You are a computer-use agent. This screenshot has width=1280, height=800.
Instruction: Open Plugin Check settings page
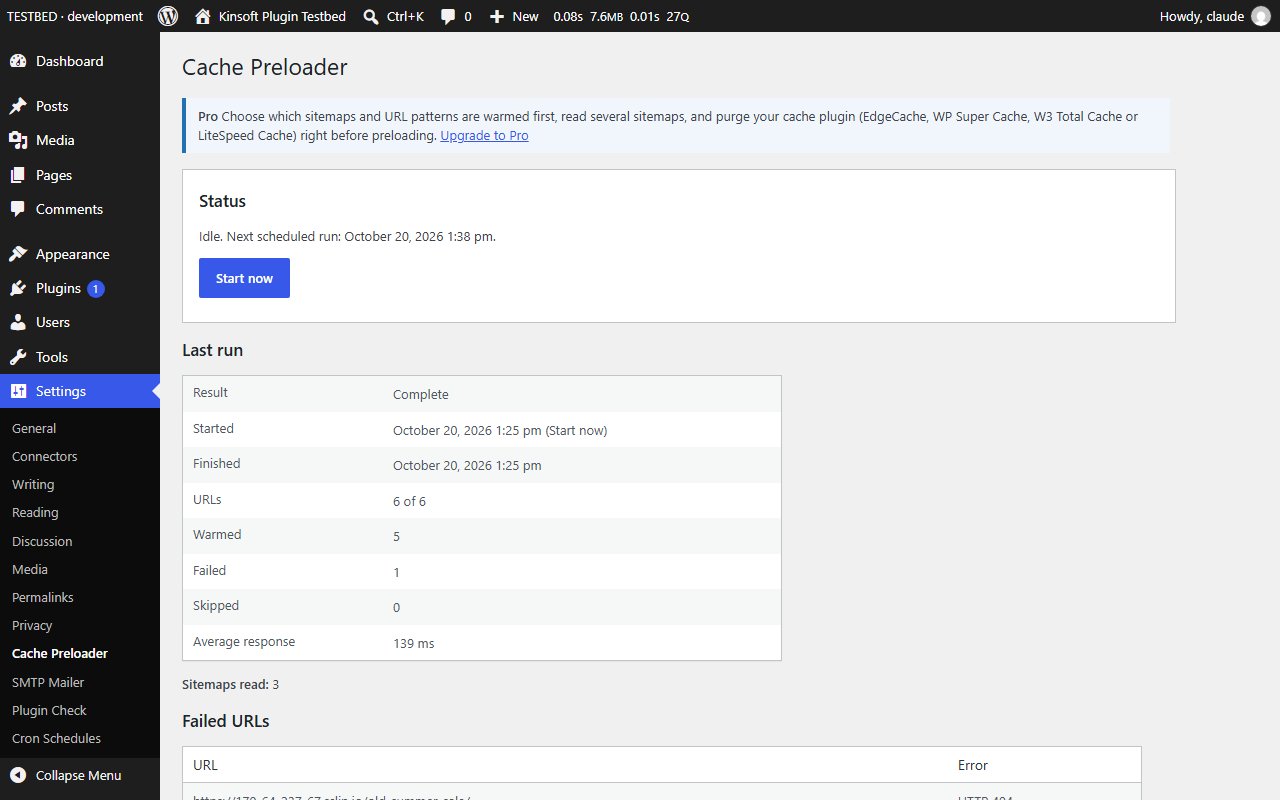[x=49, y=710]
